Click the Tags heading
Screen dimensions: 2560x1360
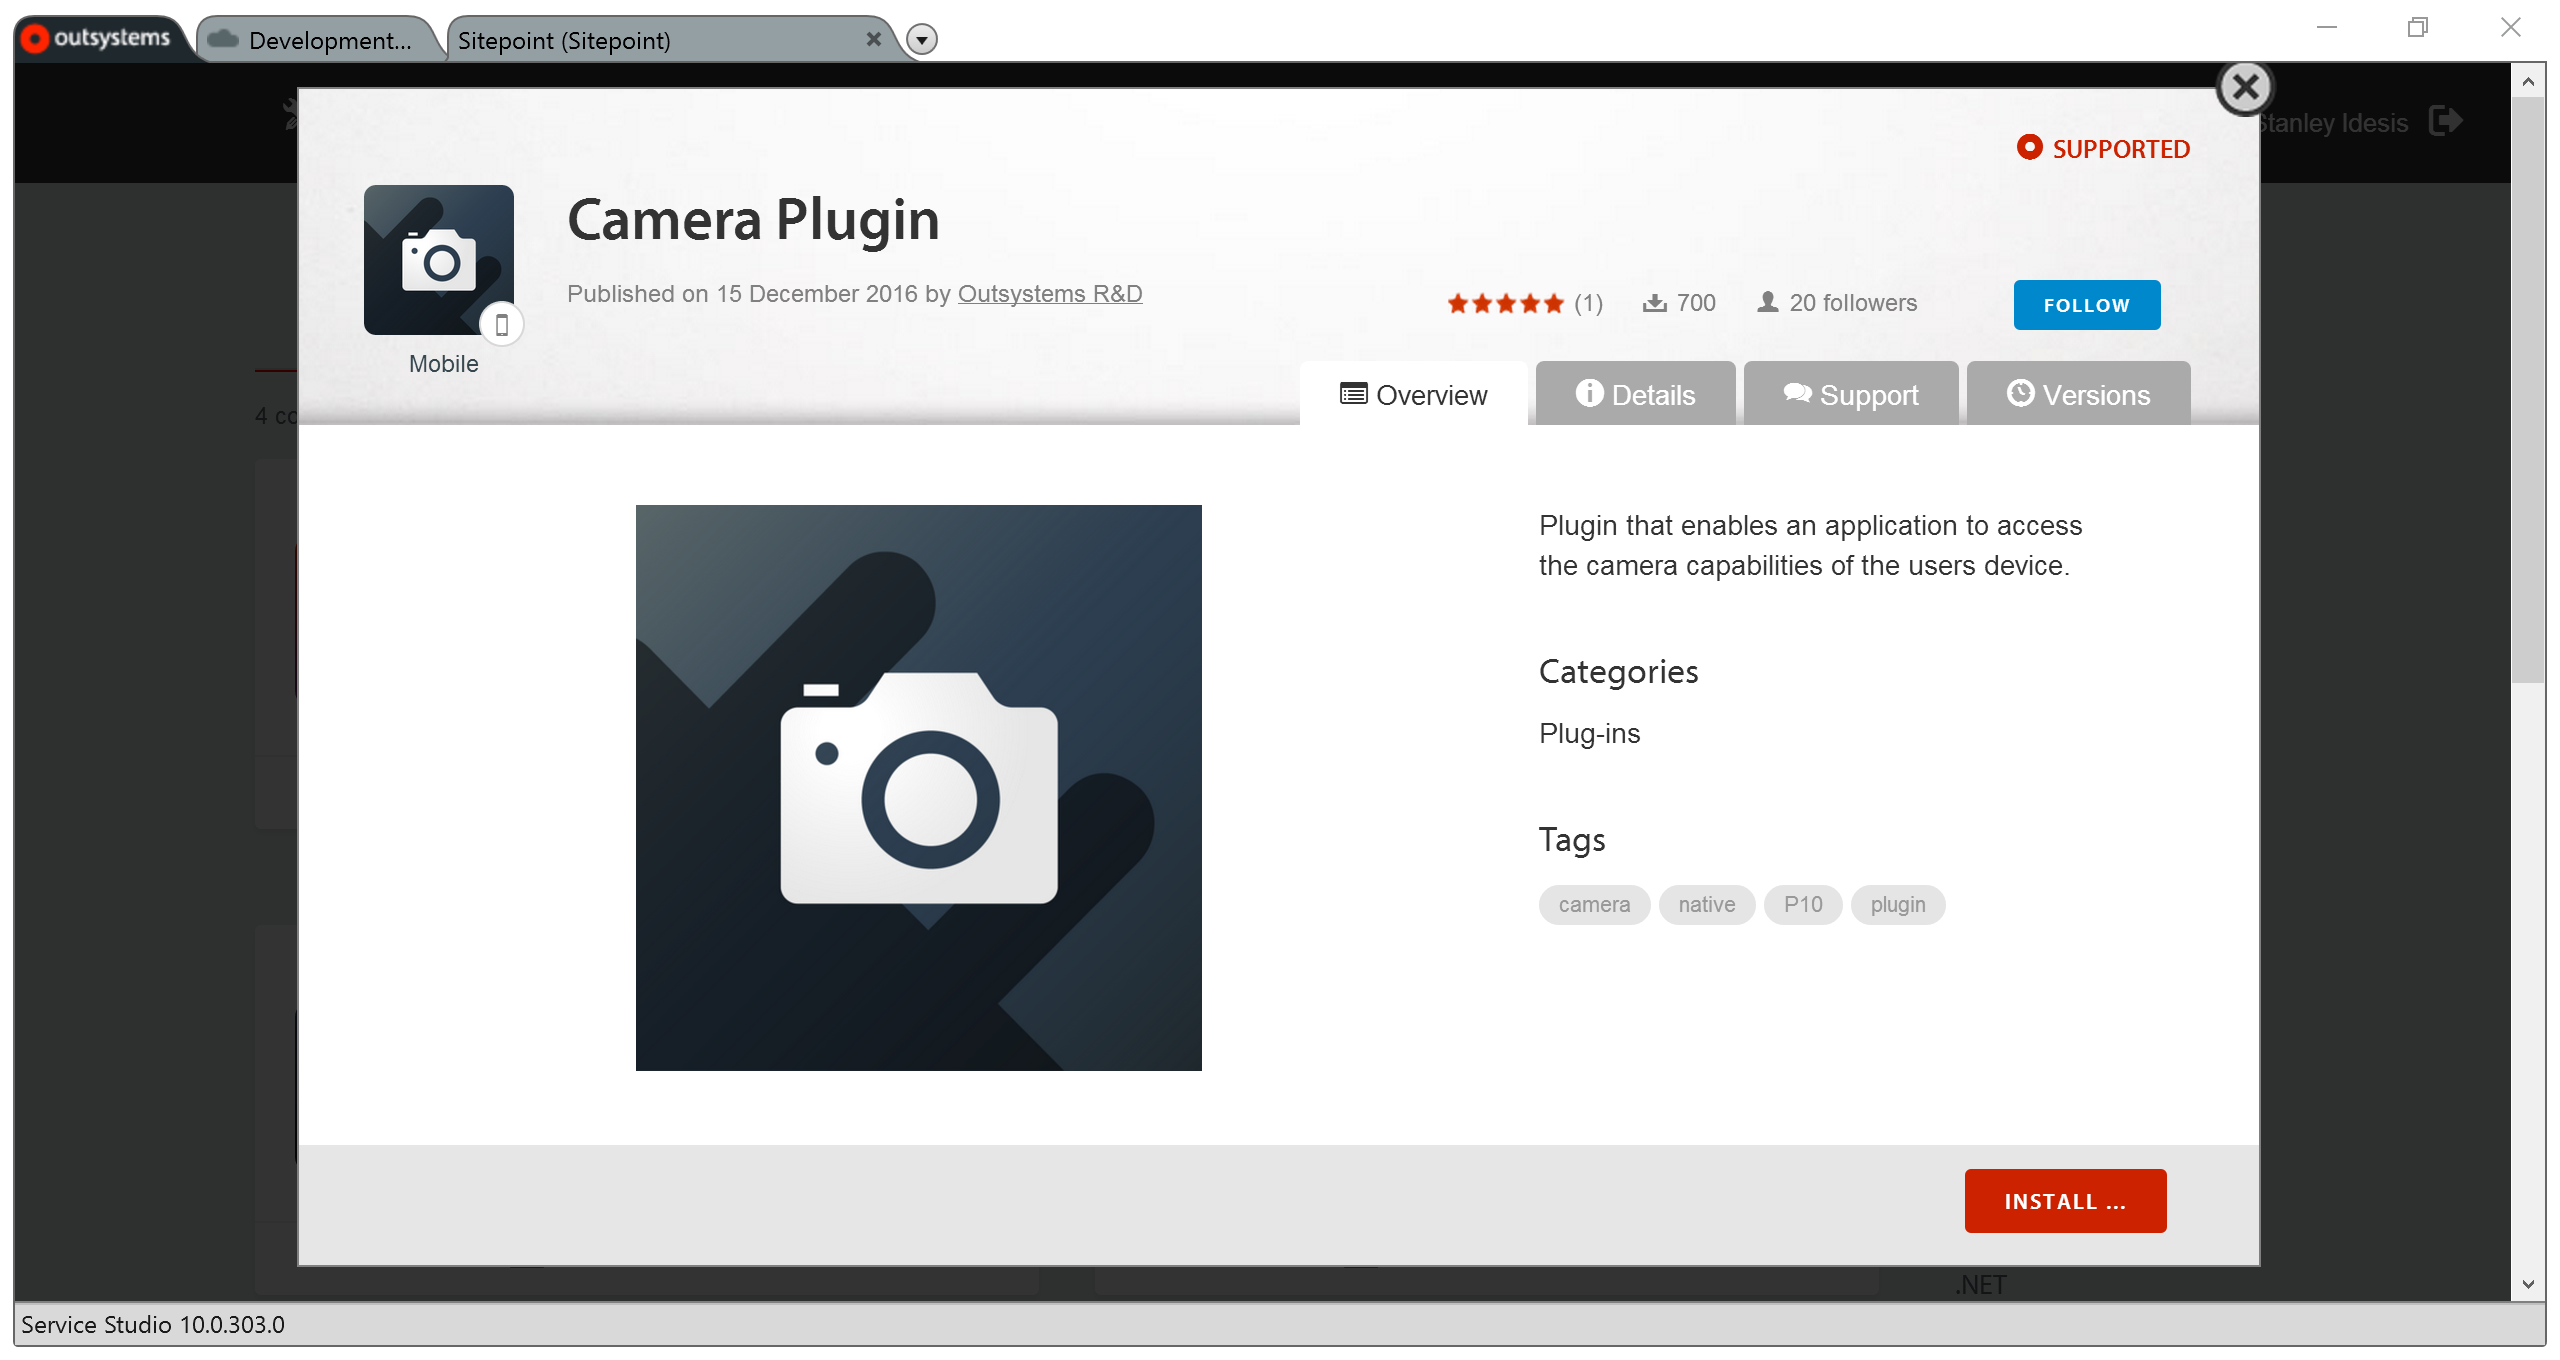coord(1572,840)
